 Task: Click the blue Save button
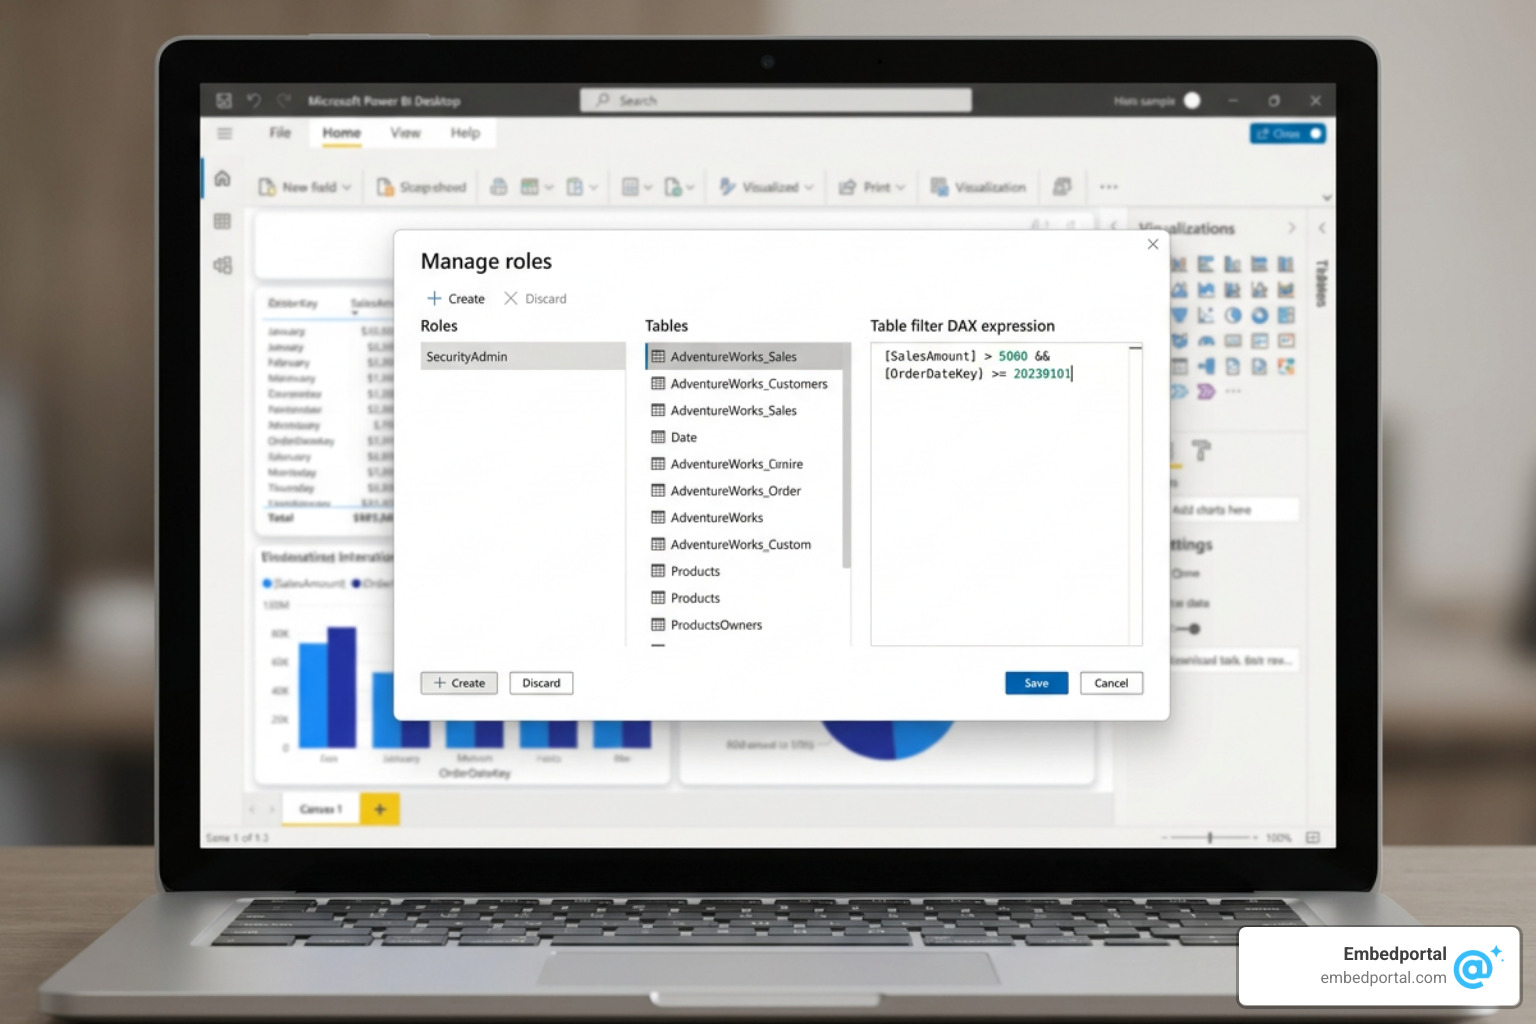(x=1037, y=683)
